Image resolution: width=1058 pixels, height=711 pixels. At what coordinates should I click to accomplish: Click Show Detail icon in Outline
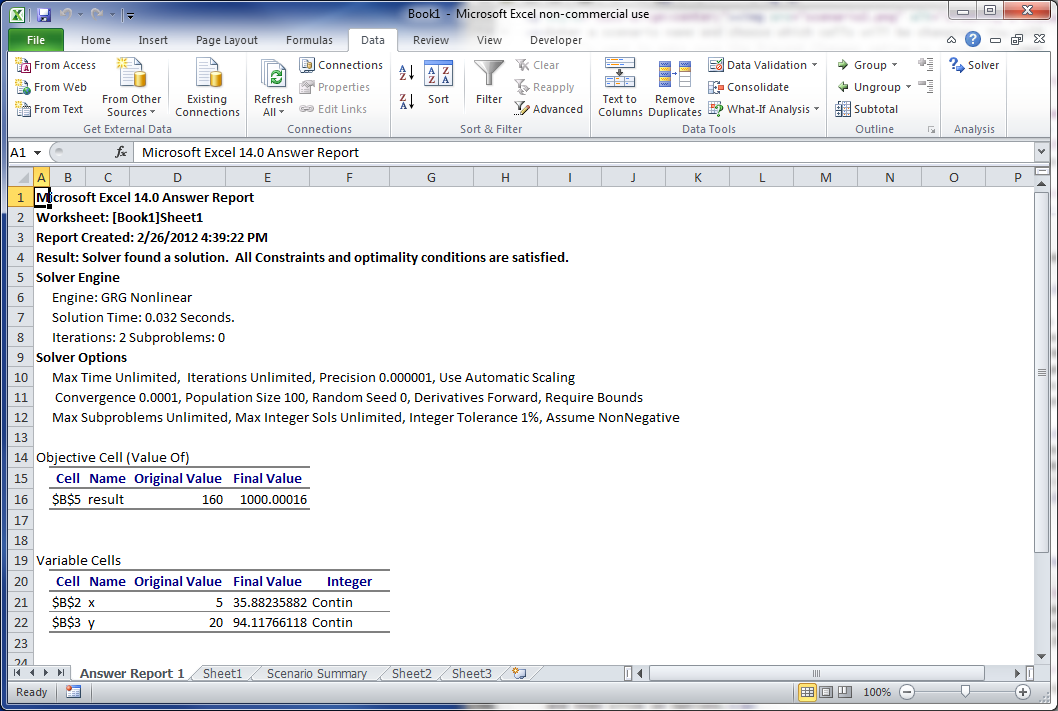click(x=926, y=64)
